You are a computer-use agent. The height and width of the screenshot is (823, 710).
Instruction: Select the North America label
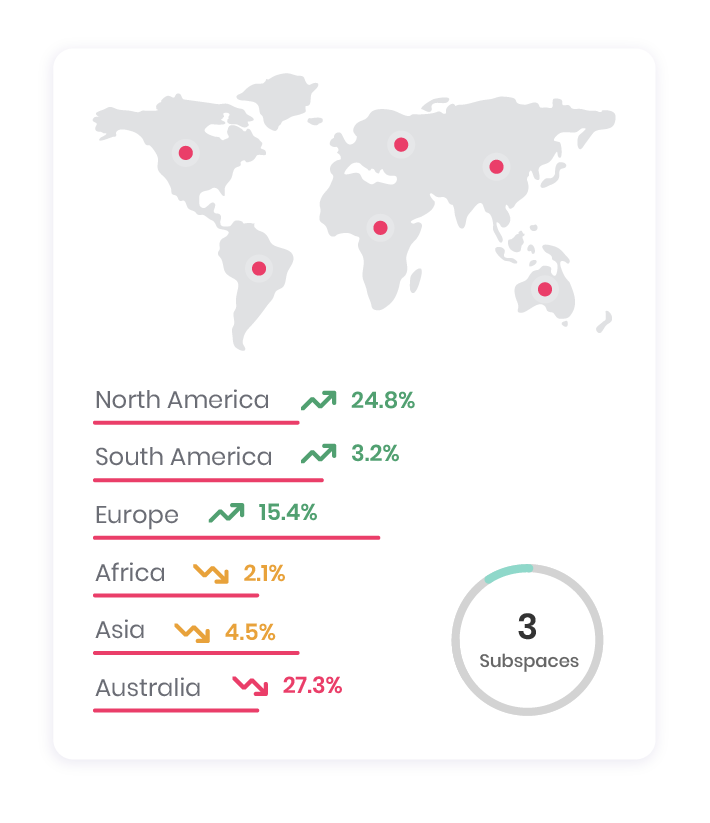(x=182, y=401)
